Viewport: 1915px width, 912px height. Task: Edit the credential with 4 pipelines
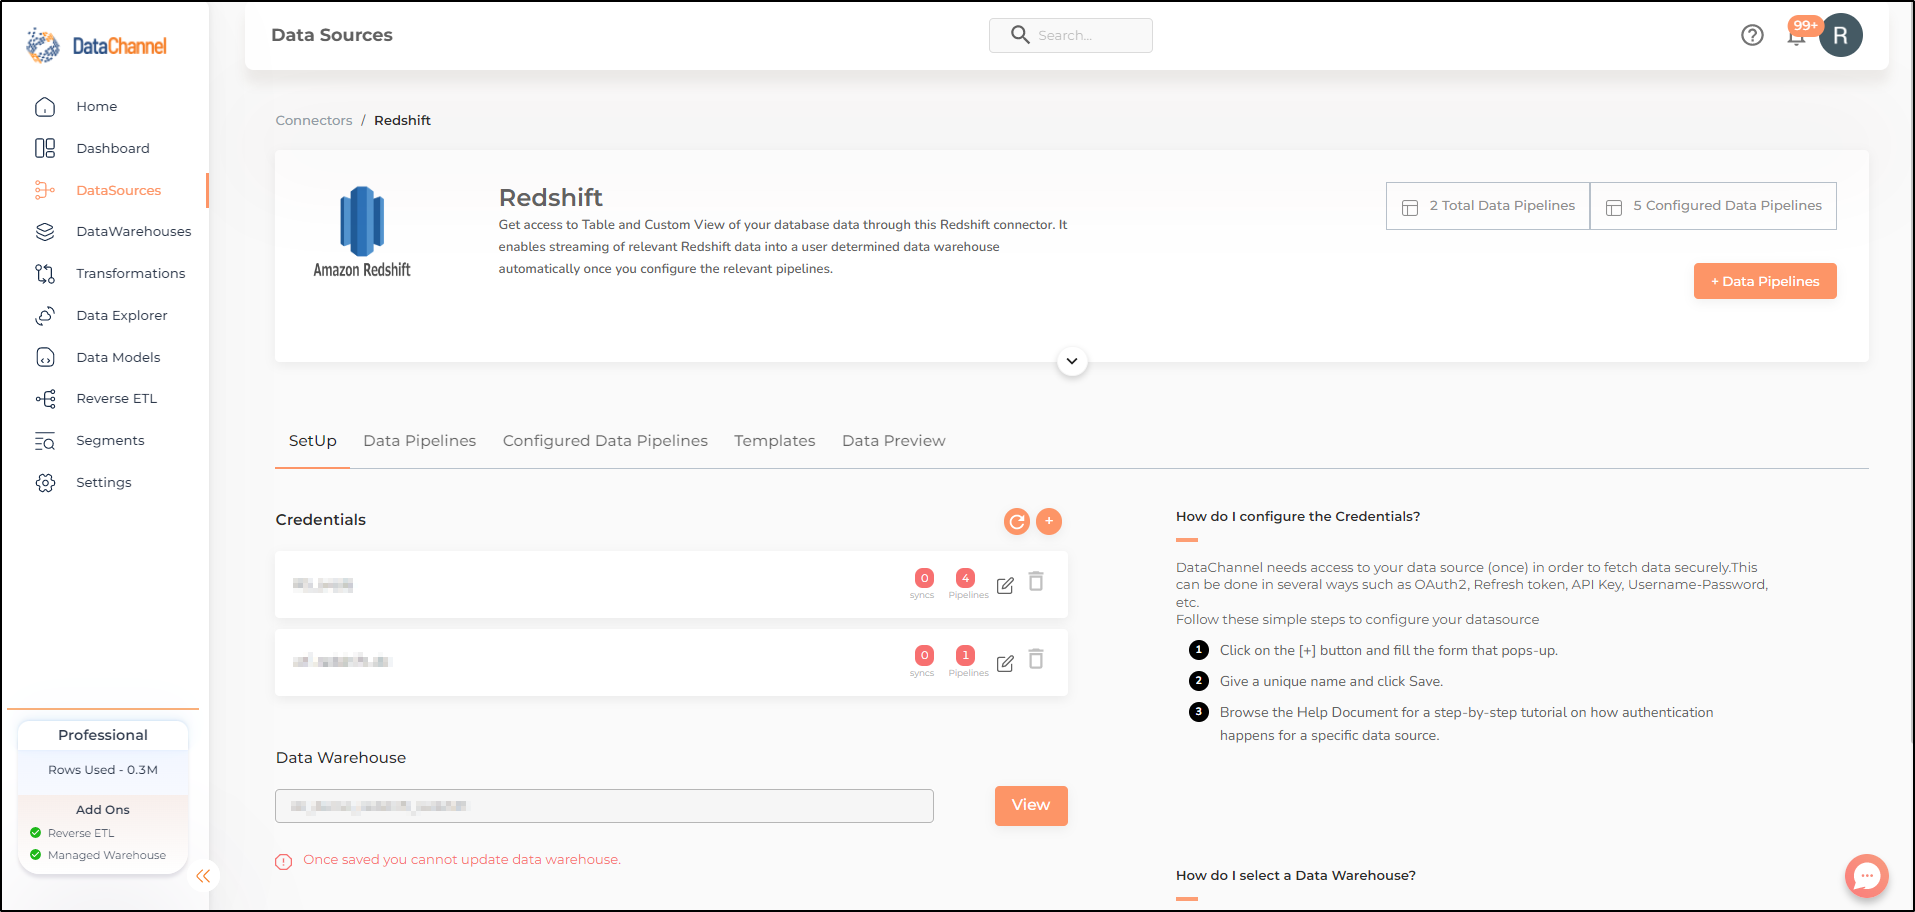[x=1005, y=585]
